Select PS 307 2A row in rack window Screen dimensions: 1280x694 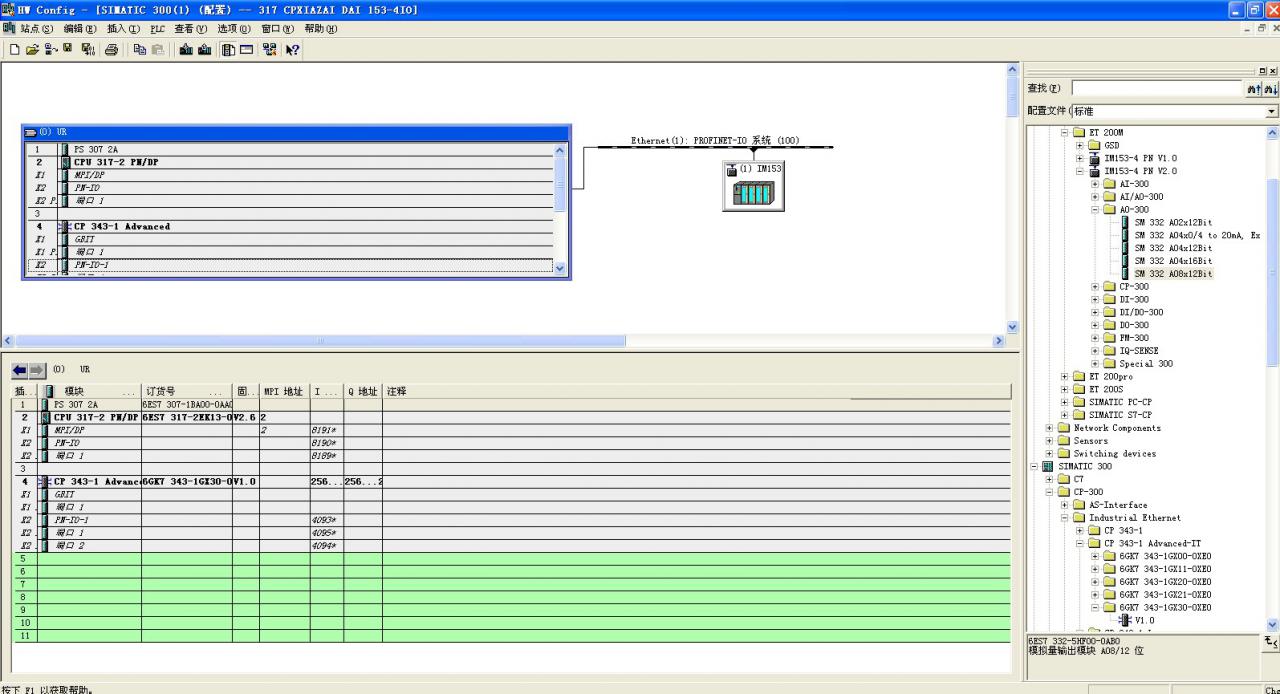289,149
